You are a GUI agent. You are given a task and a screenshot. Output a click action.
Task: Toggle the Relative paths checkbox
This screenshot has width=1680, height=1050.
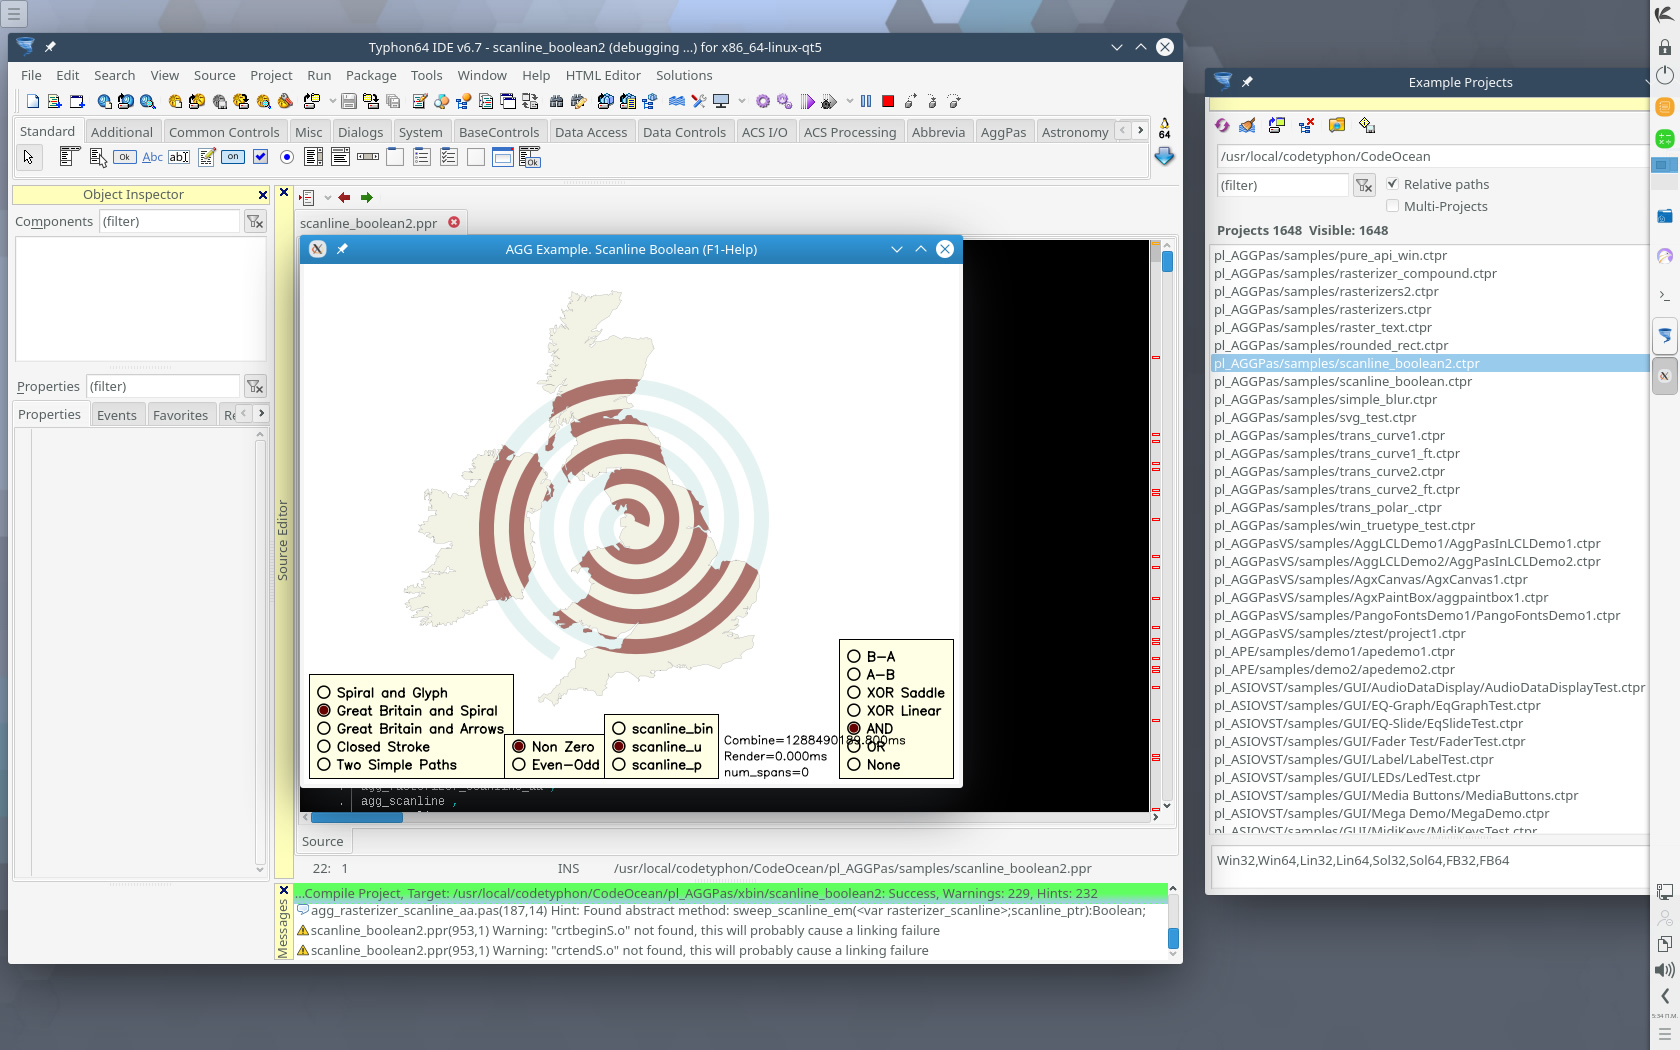[x=1392, y=184]
